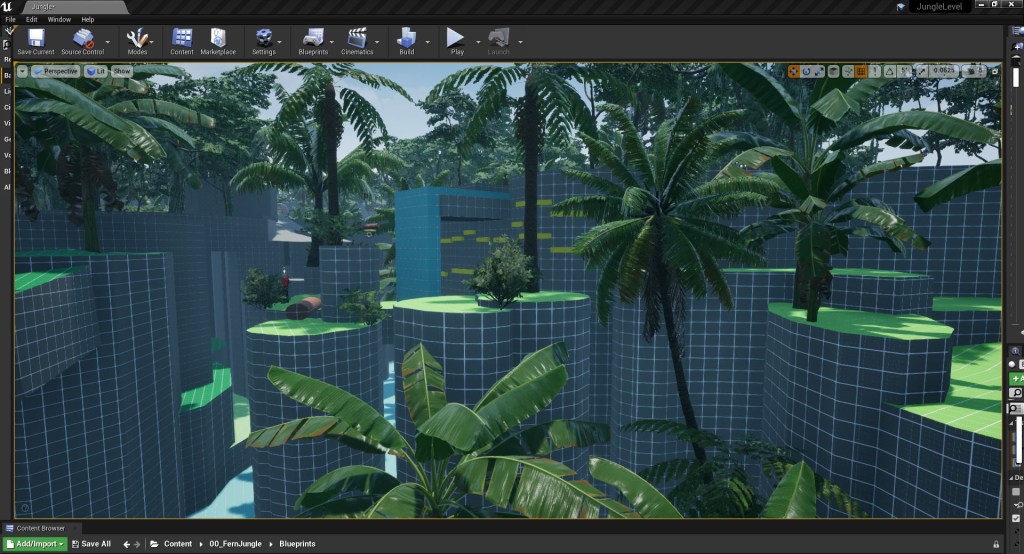Click the Blueprints toolbar icon

coord(313,40)
